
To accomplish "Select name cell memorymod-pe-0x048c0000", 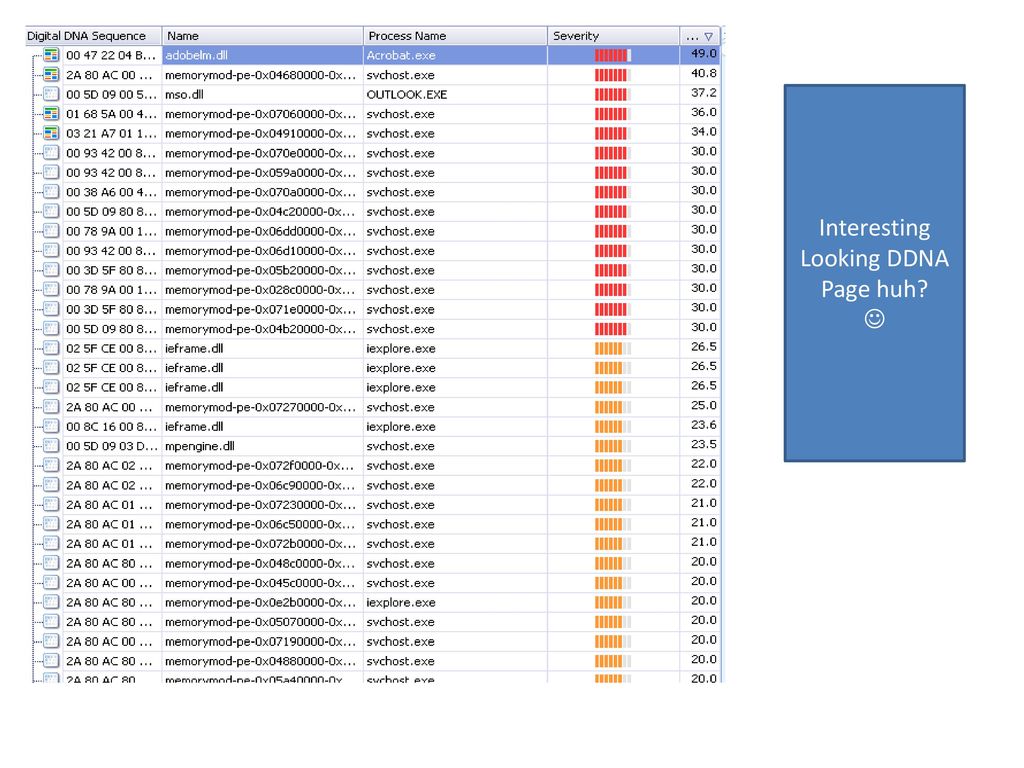I will click(261, 564).
